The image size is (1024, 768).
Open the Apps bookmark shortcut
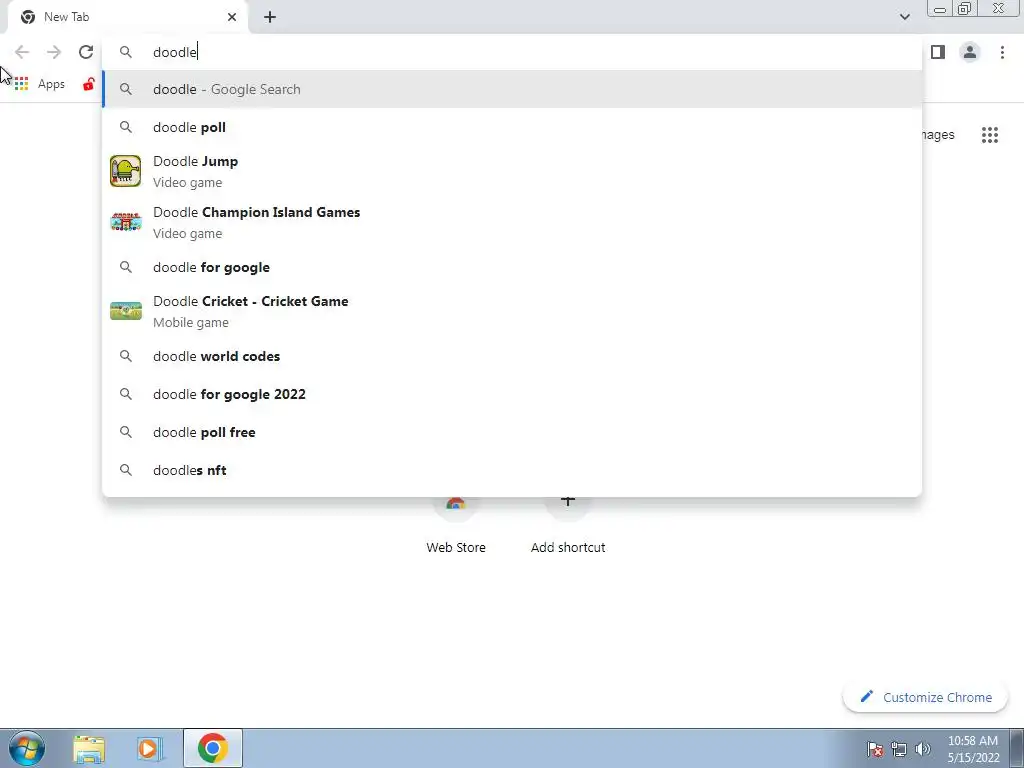(39, 84)
